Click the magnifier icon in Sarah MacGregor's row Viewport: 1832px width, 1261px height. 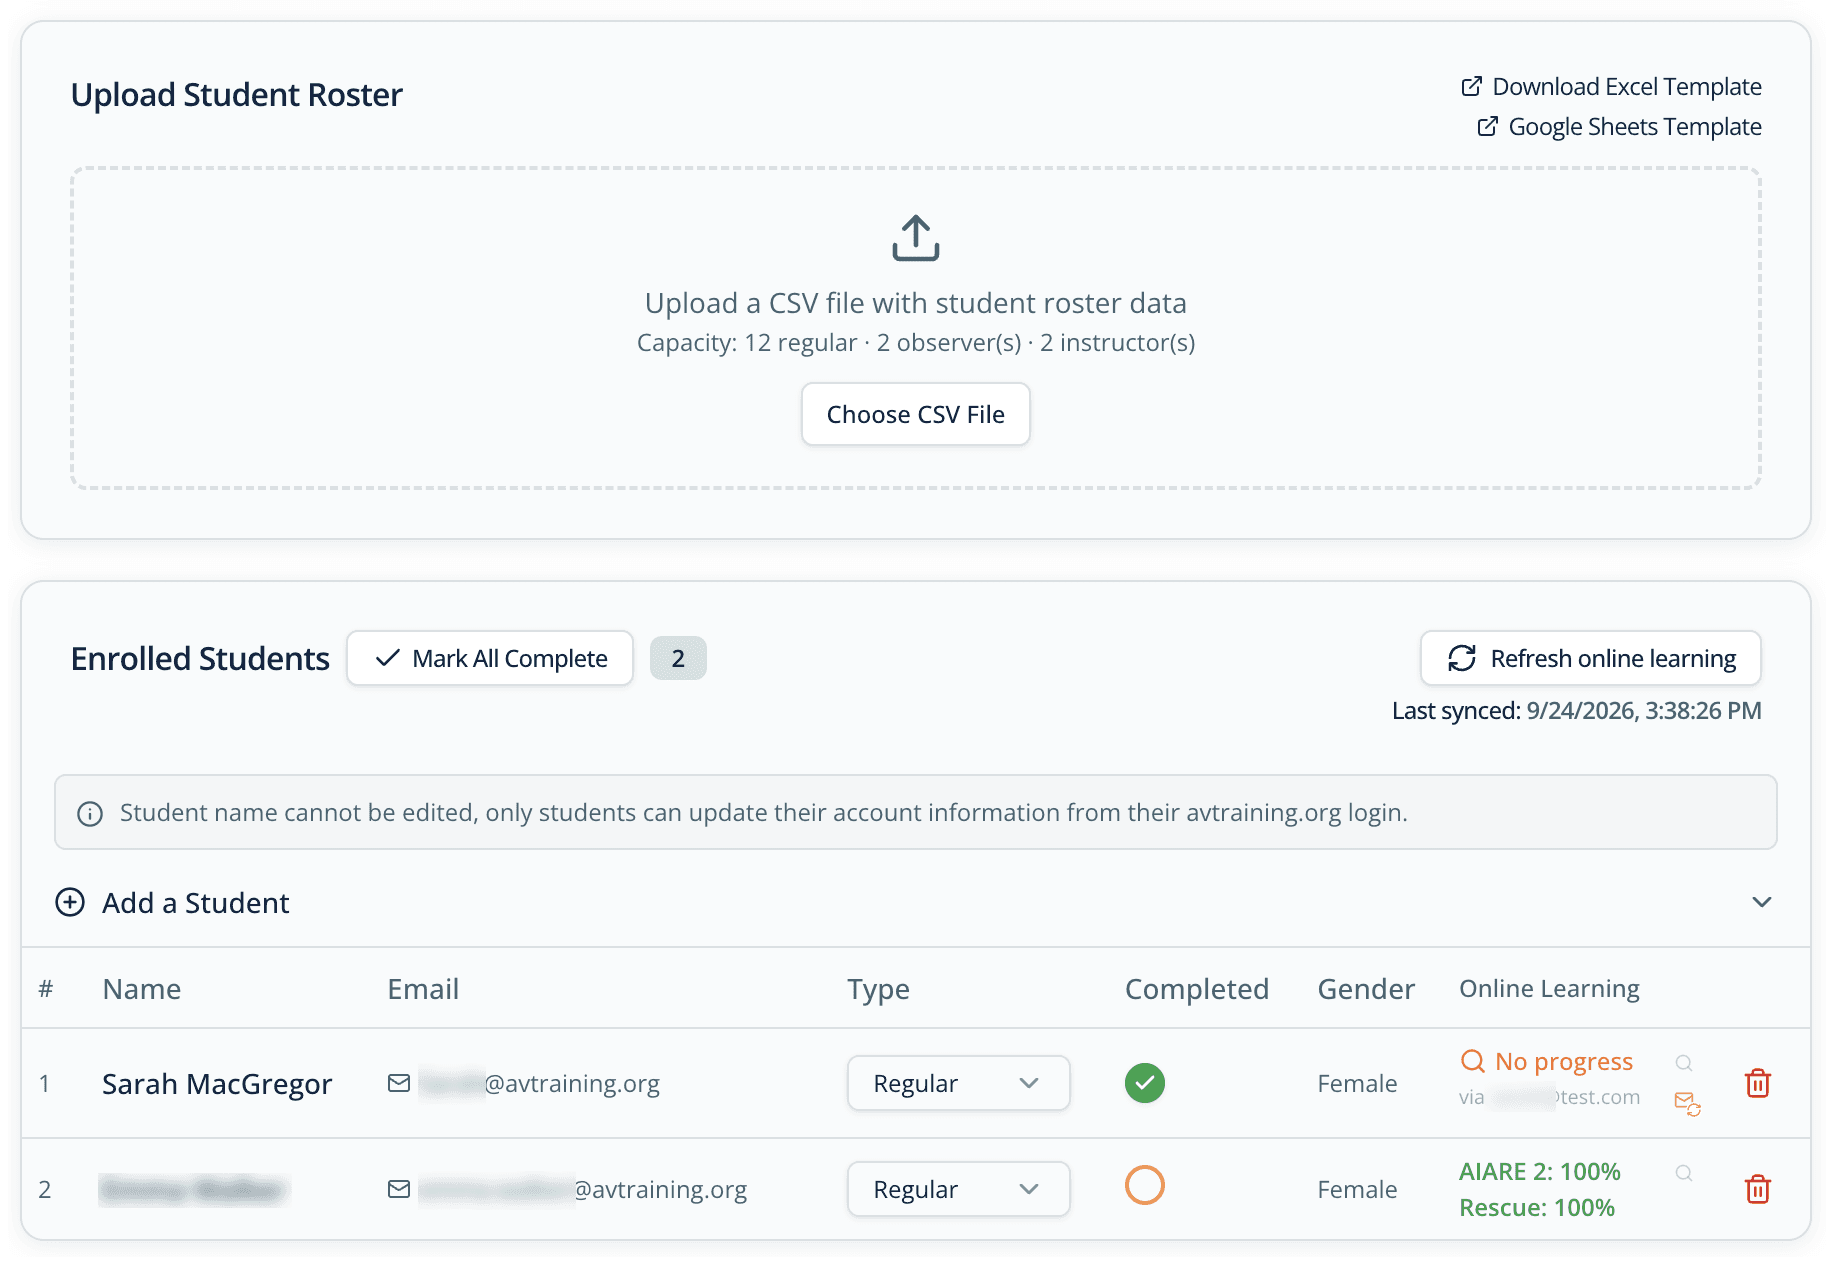pyautogui.click(x=1684, y=1063)
